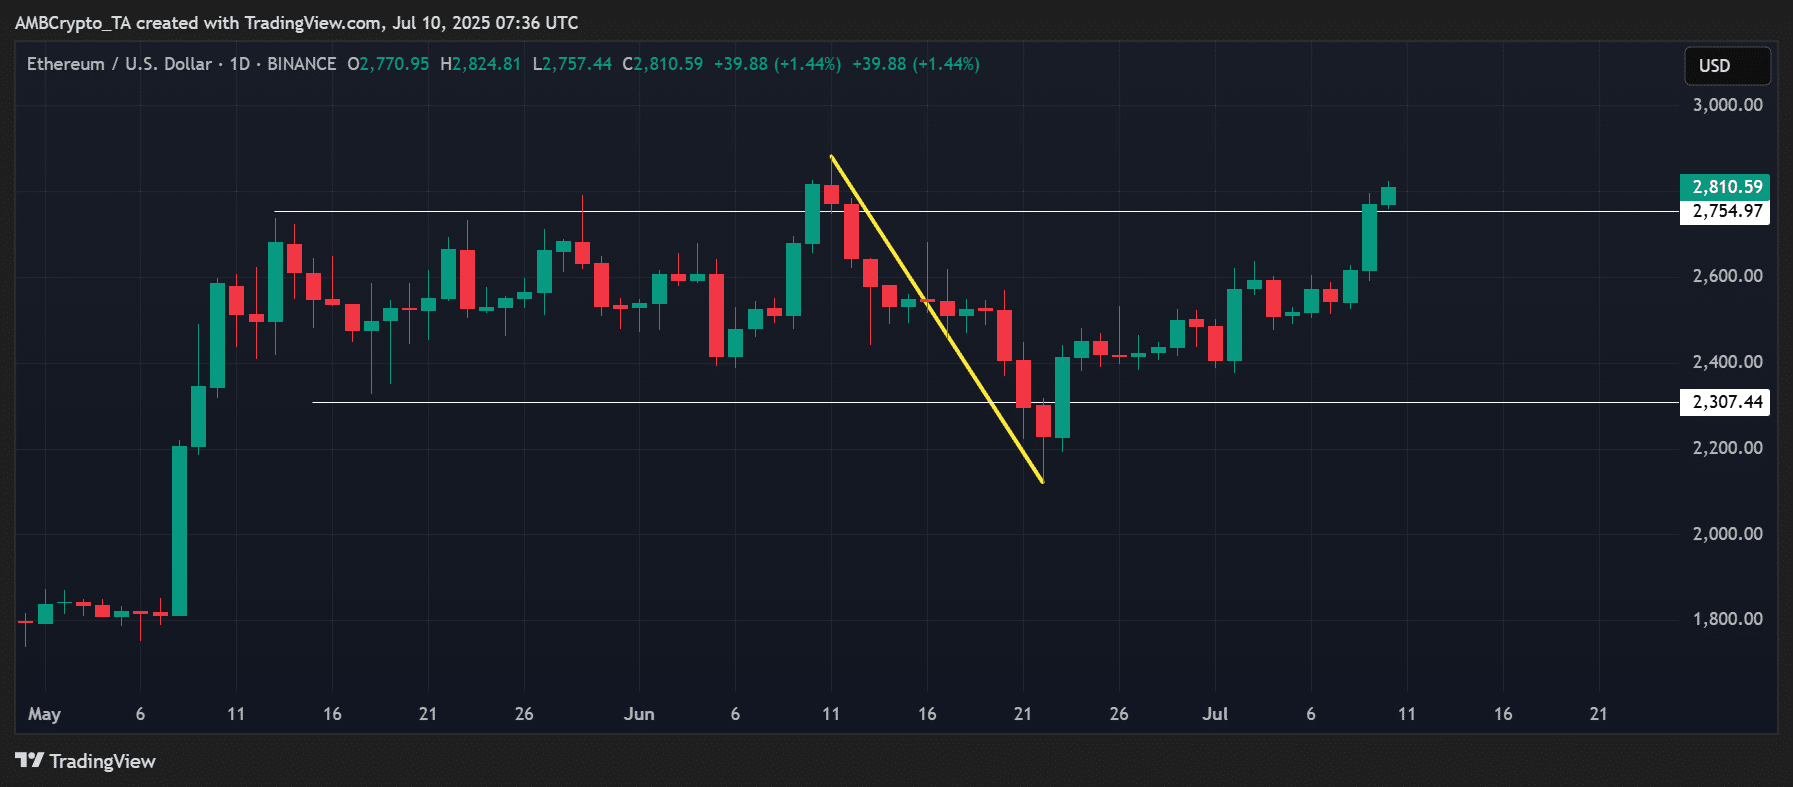Click the closing value C2,810.59 in the legend
Viewport: 1793px width, 787px height.
tap(662, 64)
